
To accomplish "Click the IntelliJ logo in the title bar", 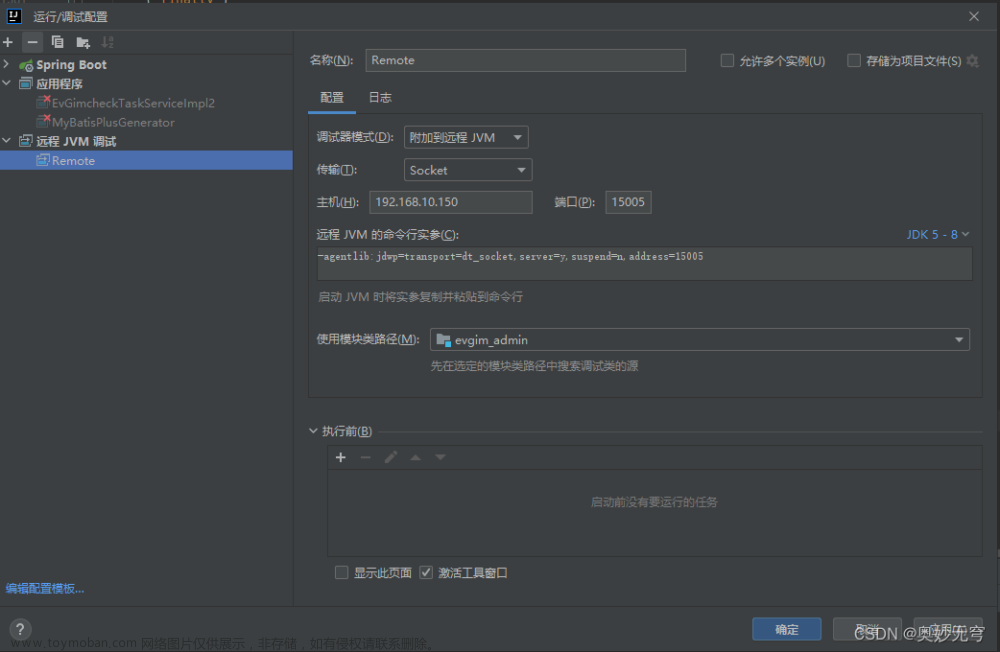I will pos(14,16).
